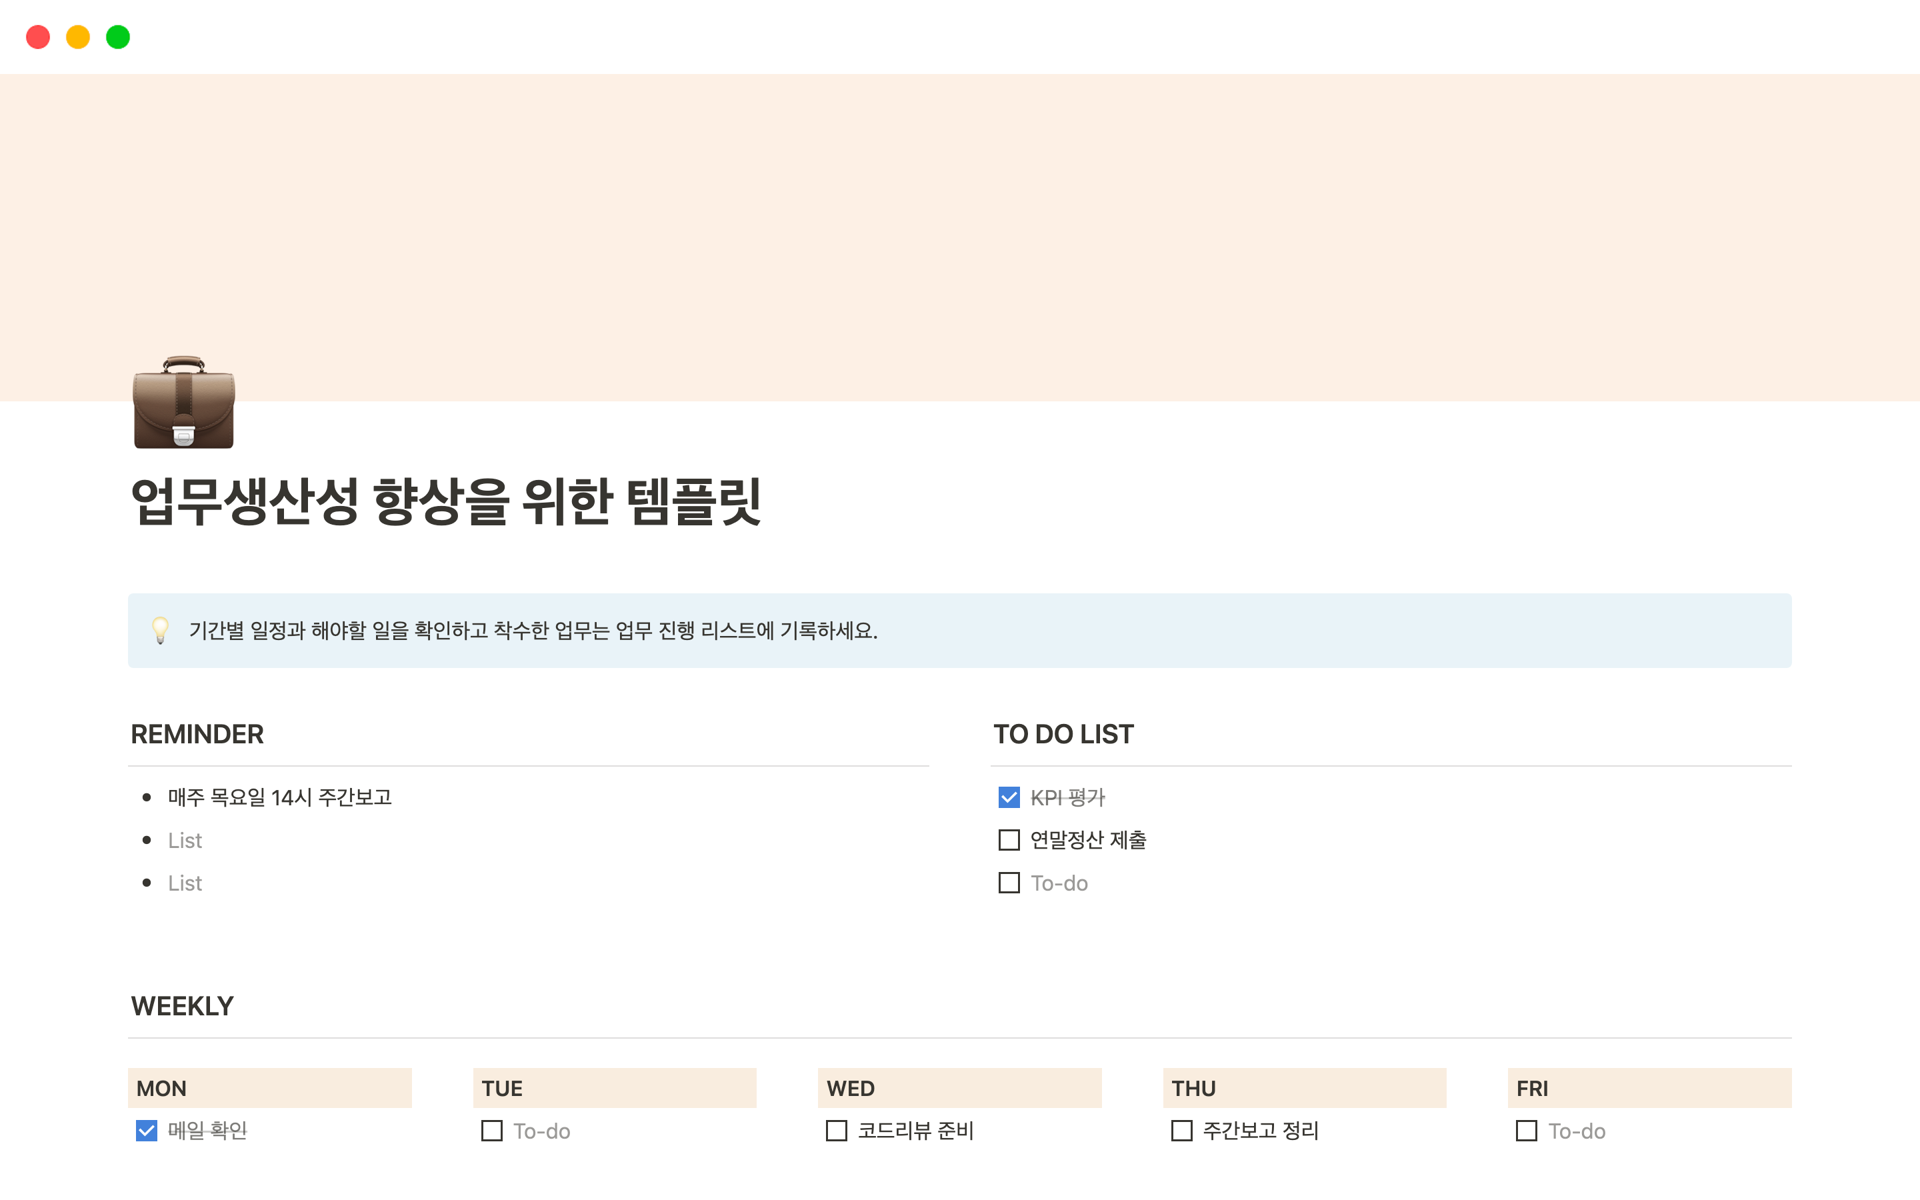
Task: Check the Friday To-do checkbox
Action: [x=1527, y=1131]
